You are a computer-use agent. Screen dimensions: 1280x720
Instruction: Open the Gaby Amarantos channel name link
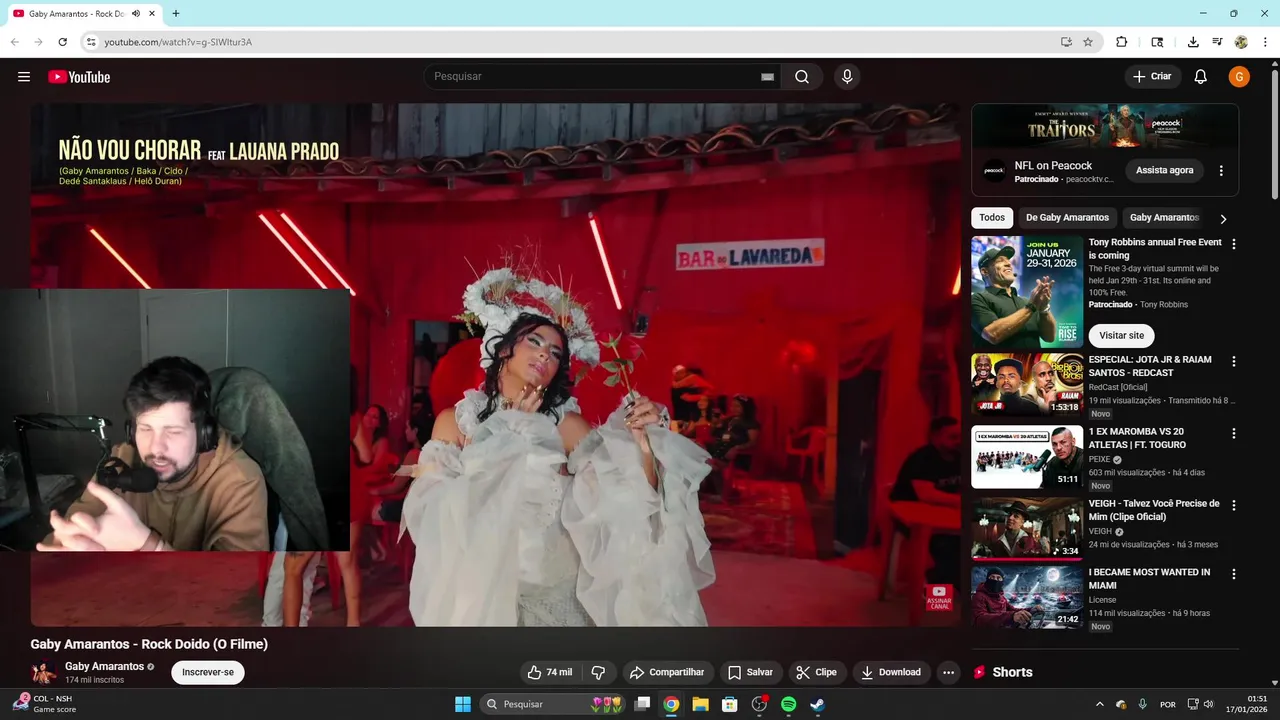[104, 666]
